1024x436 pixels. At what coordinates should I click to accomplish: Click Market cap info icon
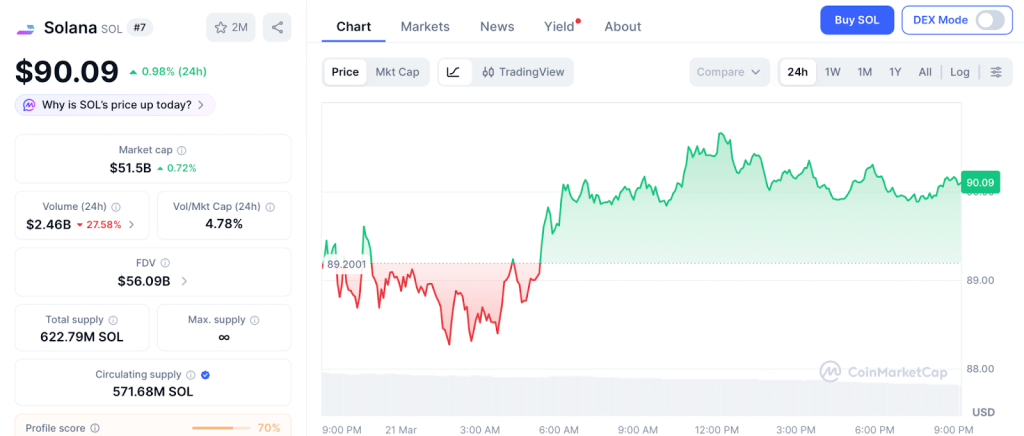click(x=181, y=150)
